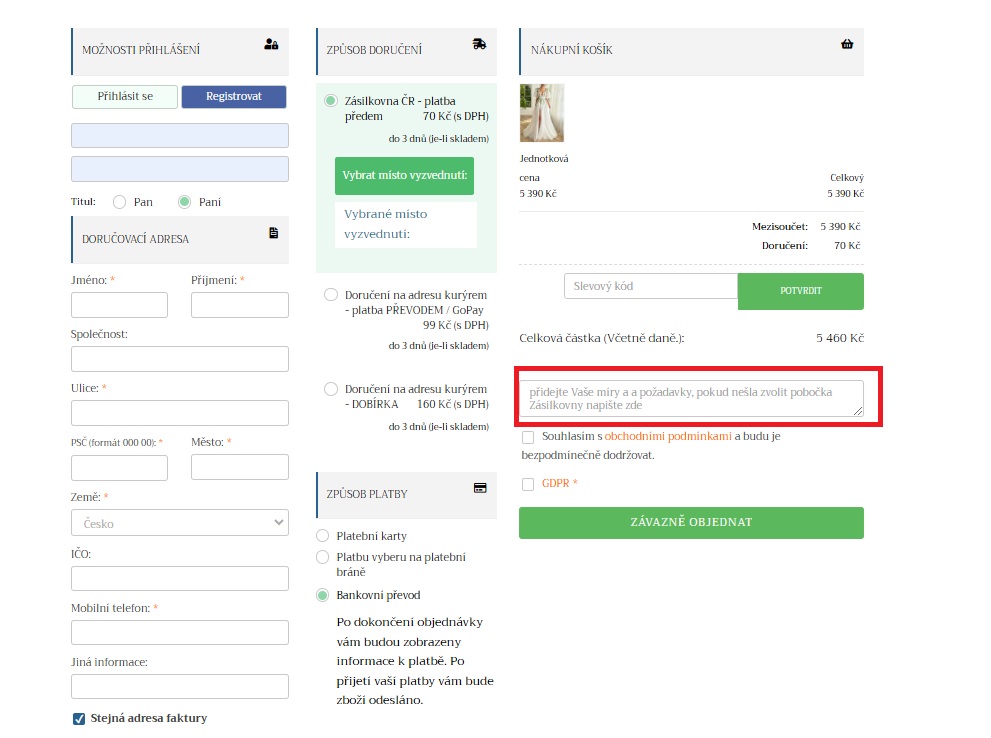
Task: Open the Země country dropdown
Action: 180,523
